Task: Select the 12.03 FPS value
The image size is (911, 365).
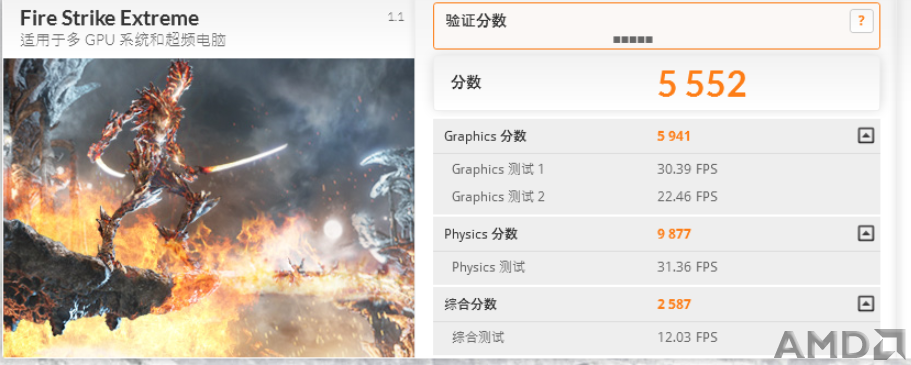Action: pyautogui.click(x=687, y=337)
